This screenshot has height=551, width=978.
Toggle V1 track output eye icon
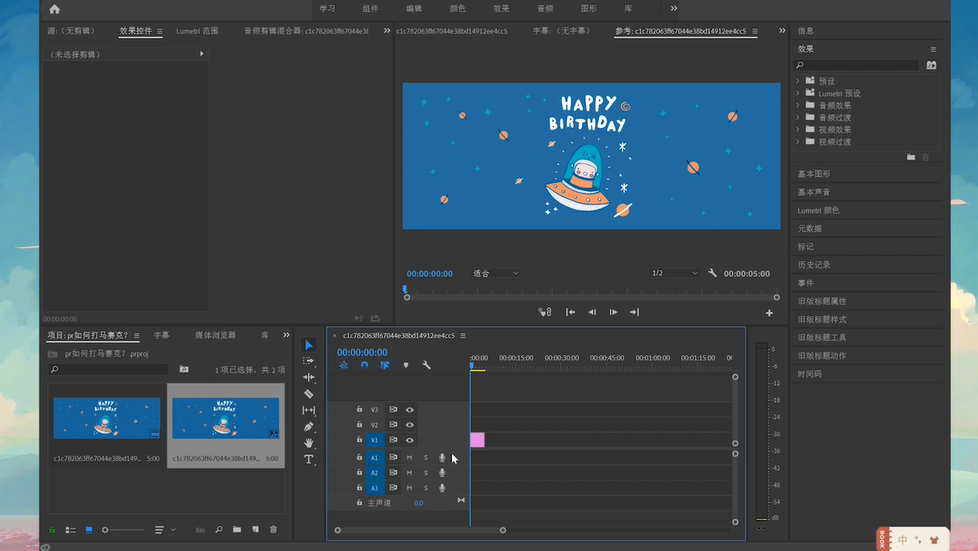410,440
